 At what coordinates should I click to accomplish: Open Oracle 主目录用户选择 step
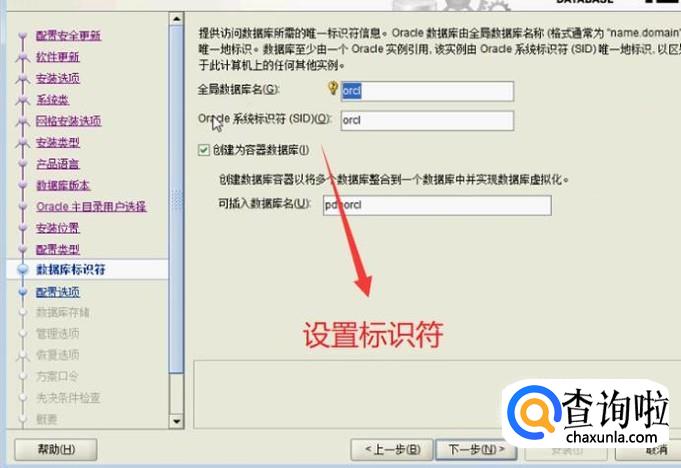point(91,206)
